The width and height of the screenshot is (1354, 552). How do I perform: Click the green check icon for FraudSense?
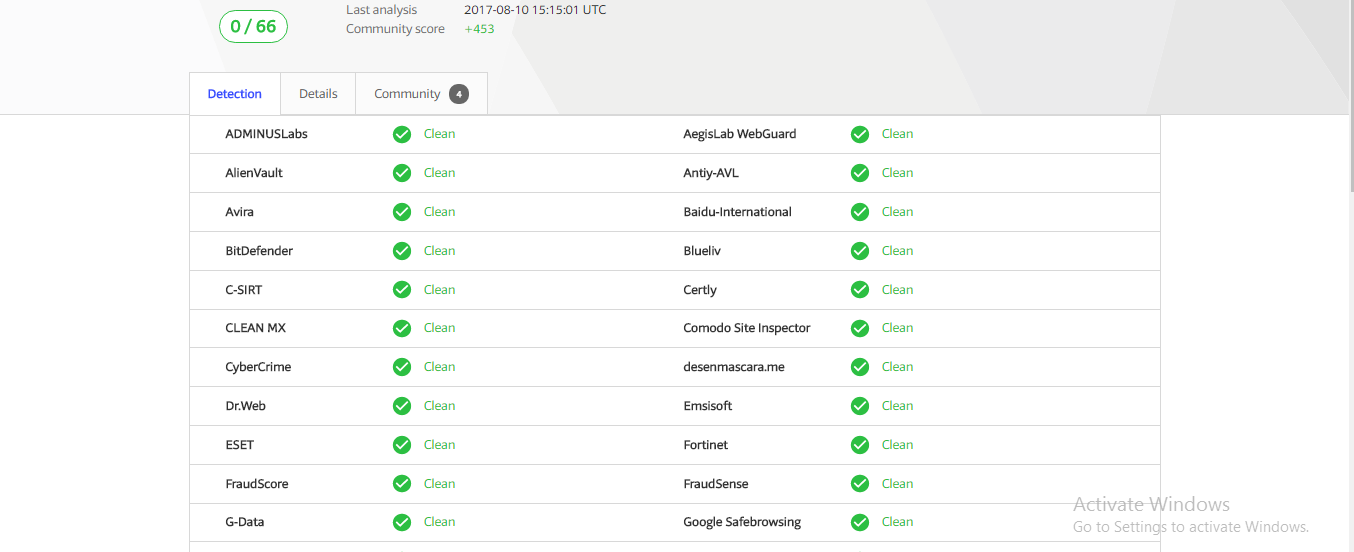pos(860,484)
